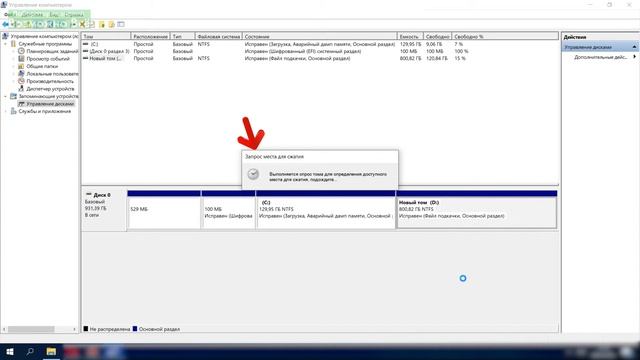Collapse the Запоминающие устройства tree node
Viewport: 640px width, 360px height.
[6, 96]
